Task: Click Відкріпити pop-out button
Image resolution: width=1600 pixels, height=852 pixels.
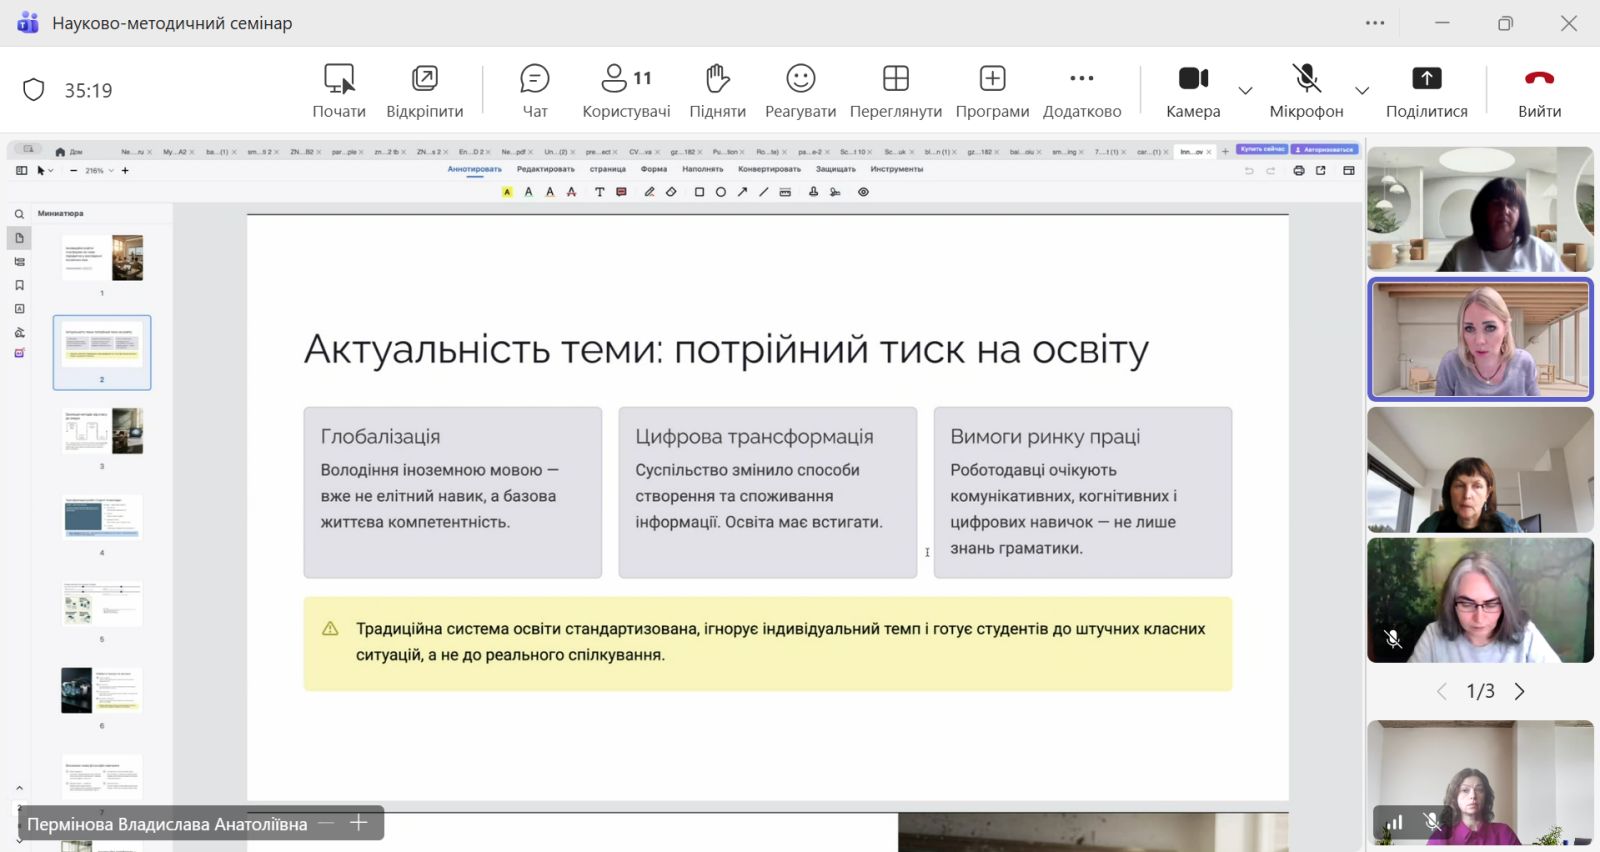Action: 425,91
